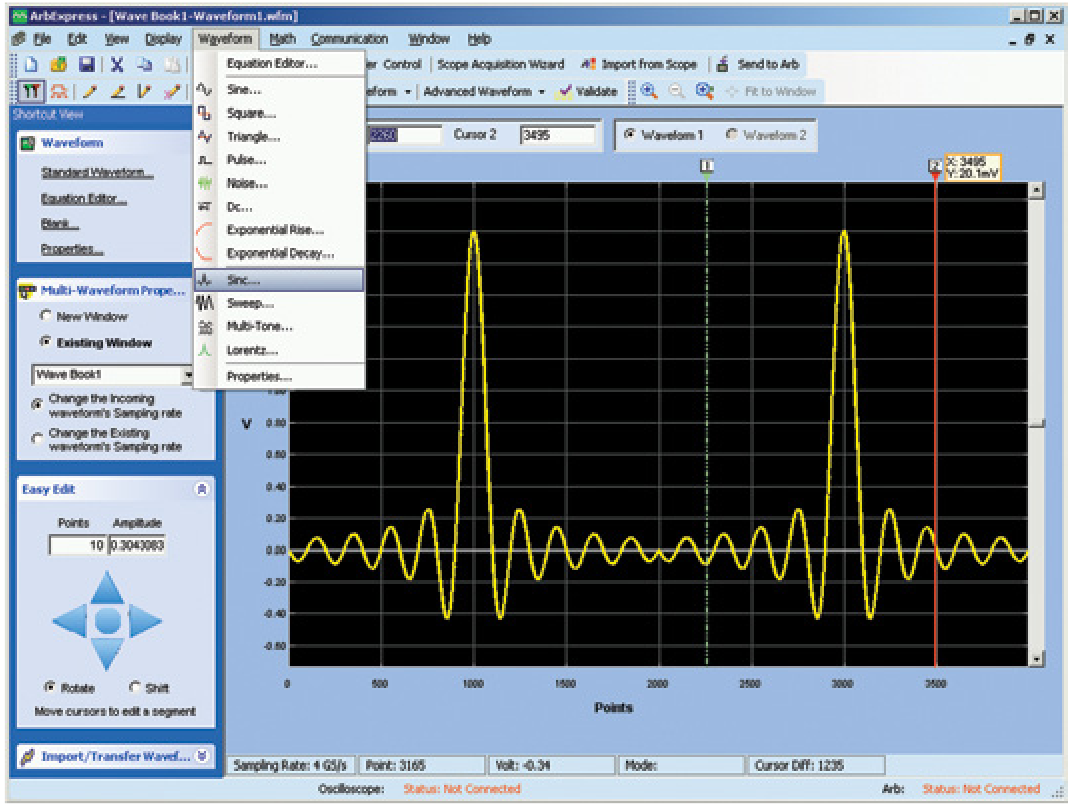
Task: Open the Math menu
Action: pyautogui.click(x=281, y=38)
